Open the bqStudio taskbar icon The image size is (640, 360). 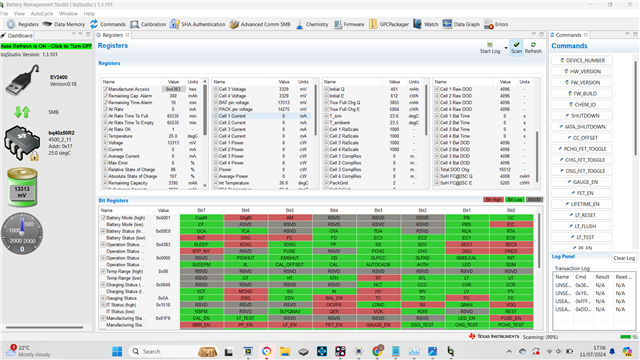(x=450, y=351)
